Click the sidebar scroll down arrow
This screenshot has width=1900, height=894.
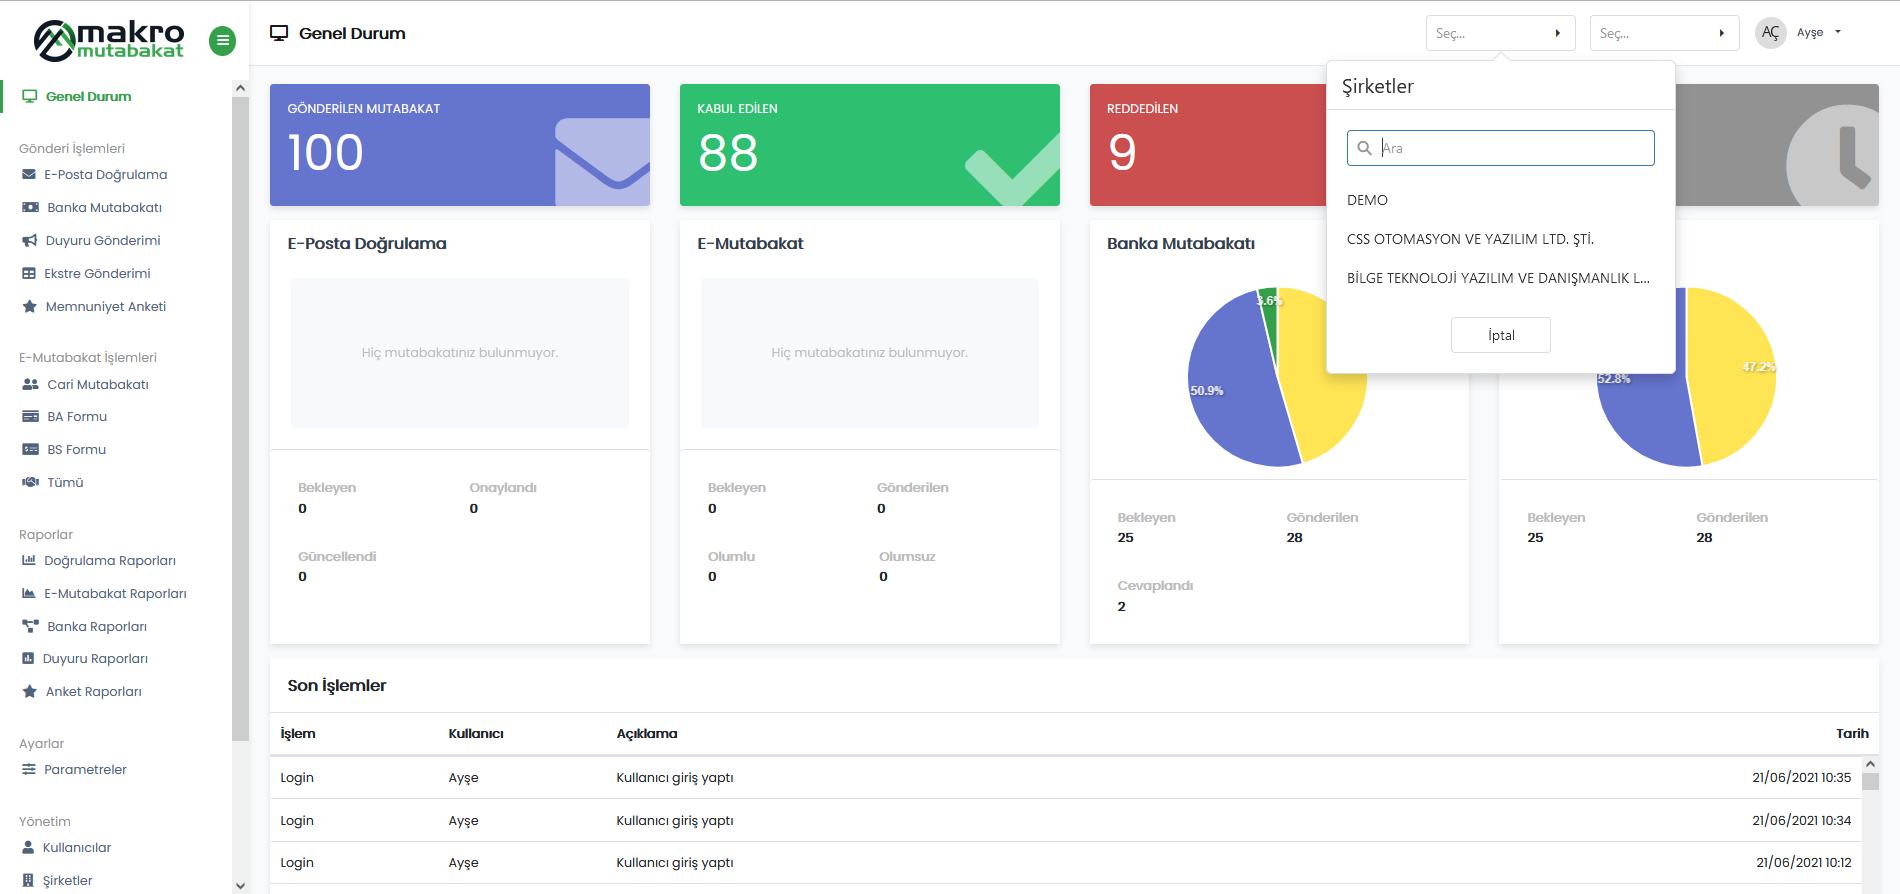tap(240, 885)
